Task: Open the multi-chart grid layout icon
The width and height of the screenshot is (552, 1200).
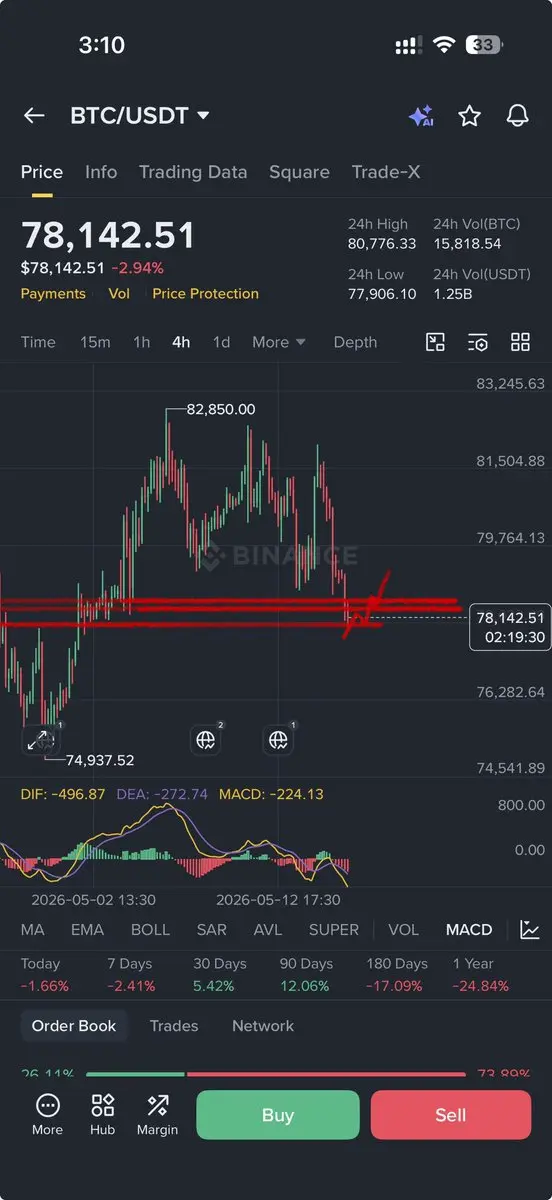Action: [520, 342]
